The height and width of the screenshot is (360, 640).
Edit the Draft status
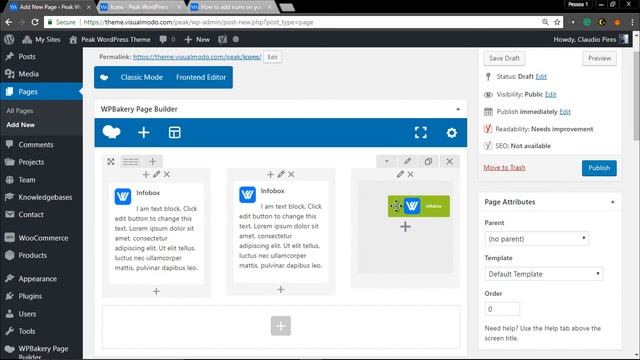[541, 77]
